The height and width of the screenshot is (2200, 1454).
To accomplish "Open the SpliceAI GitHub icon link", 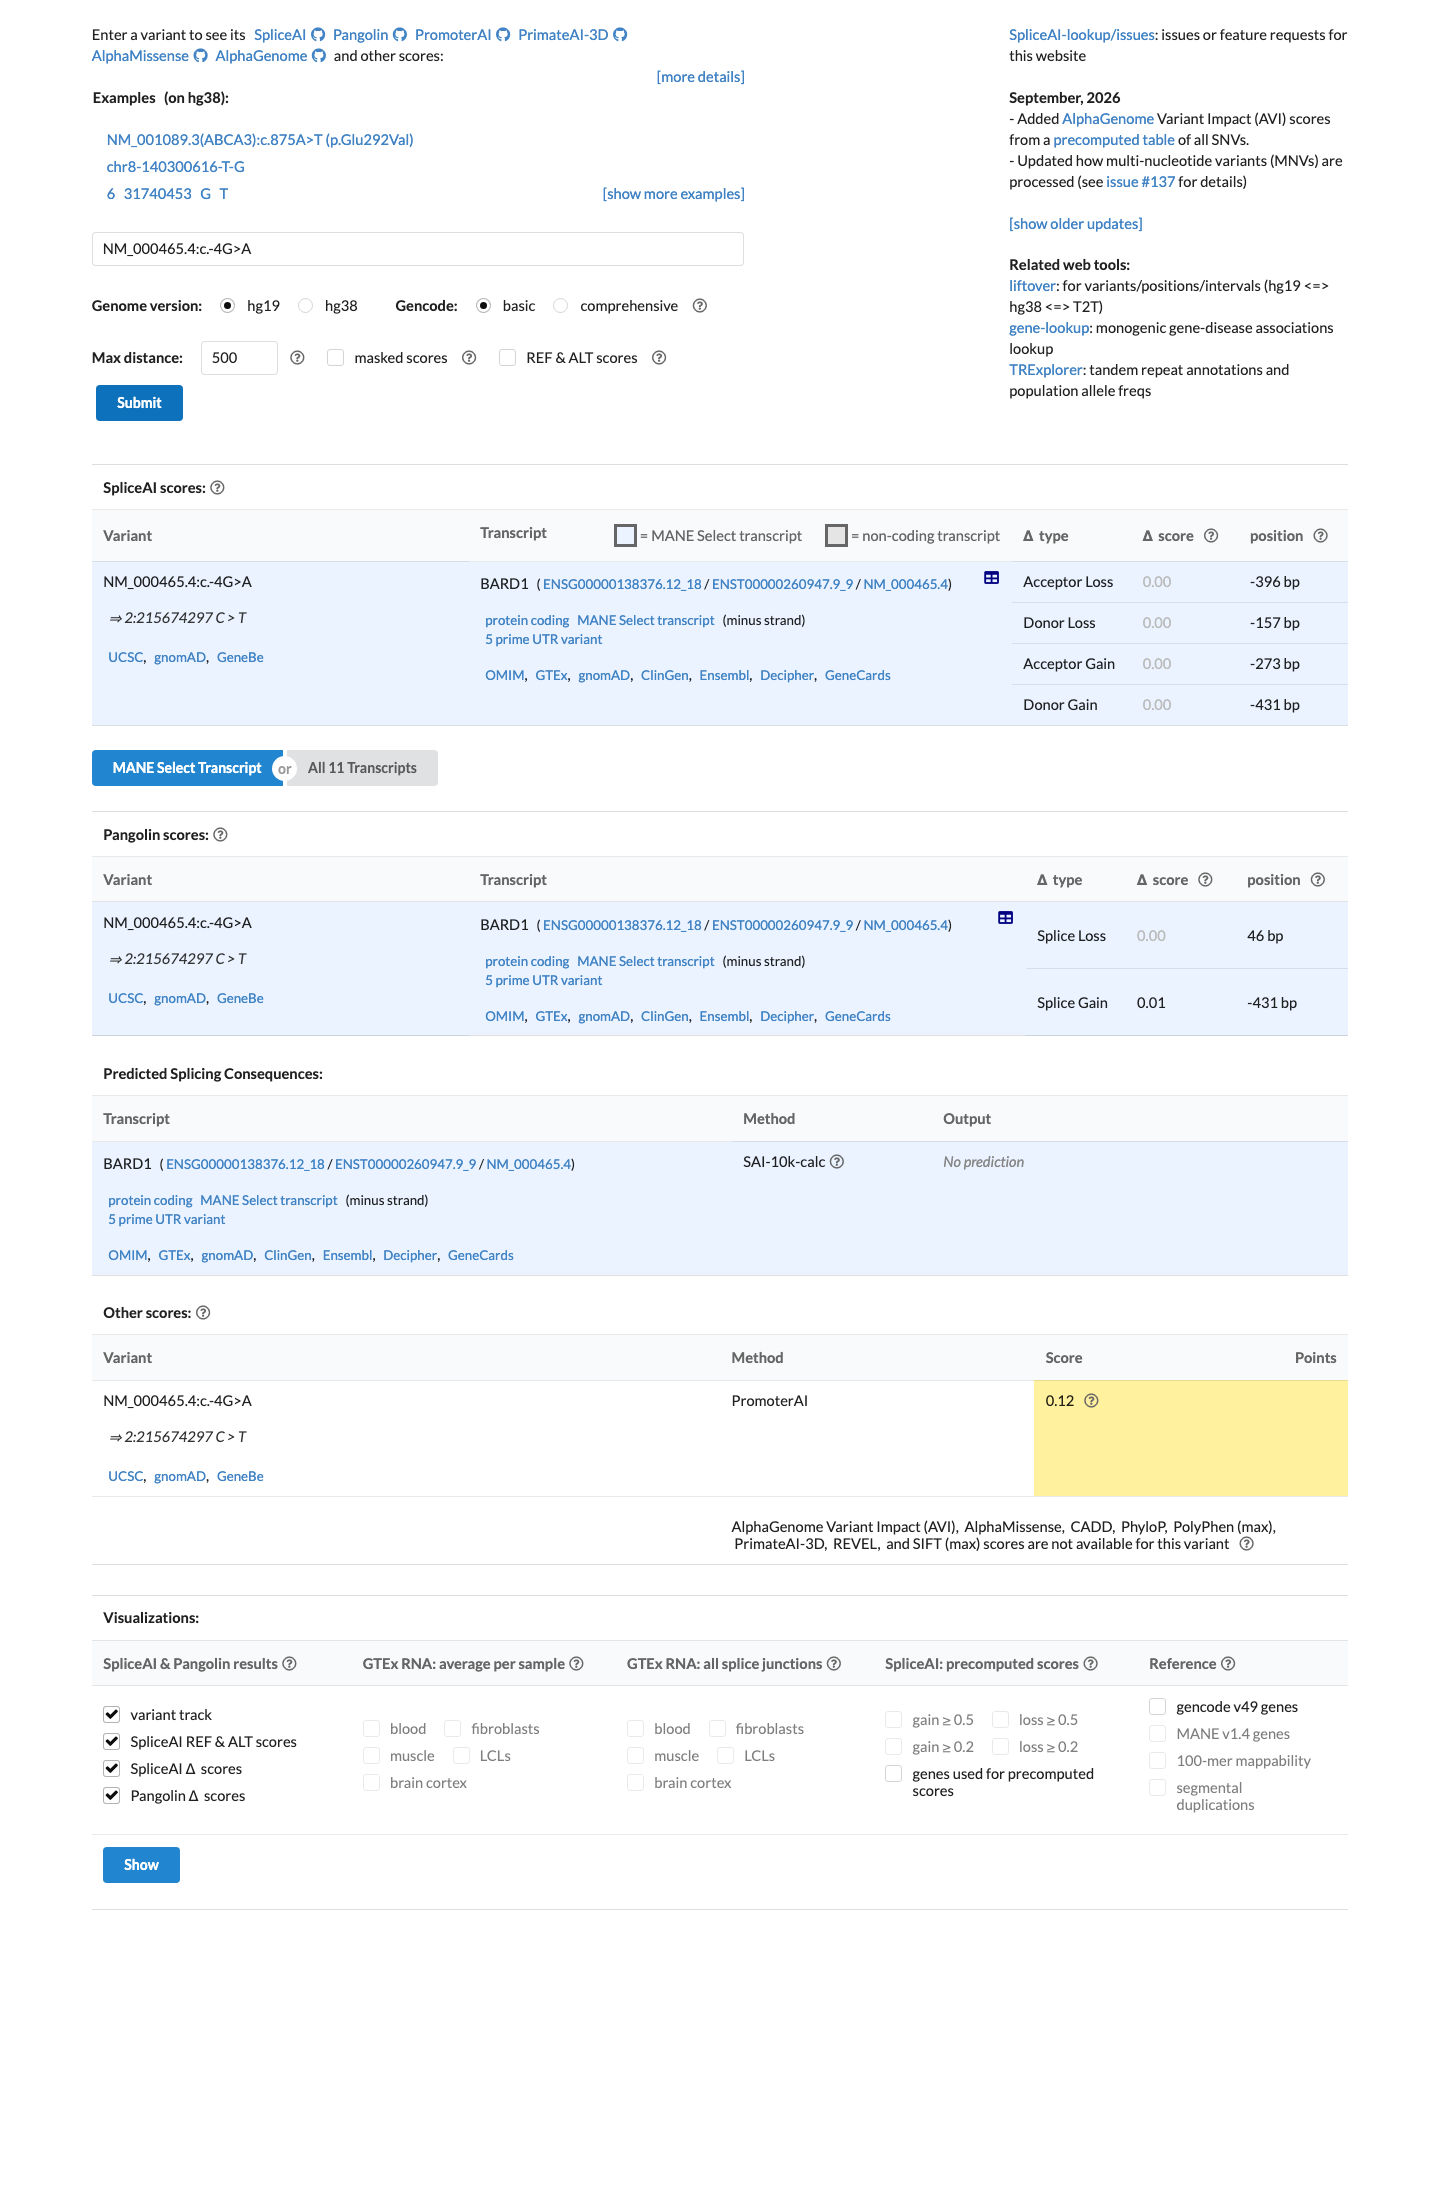I will [x=318, y=35].
